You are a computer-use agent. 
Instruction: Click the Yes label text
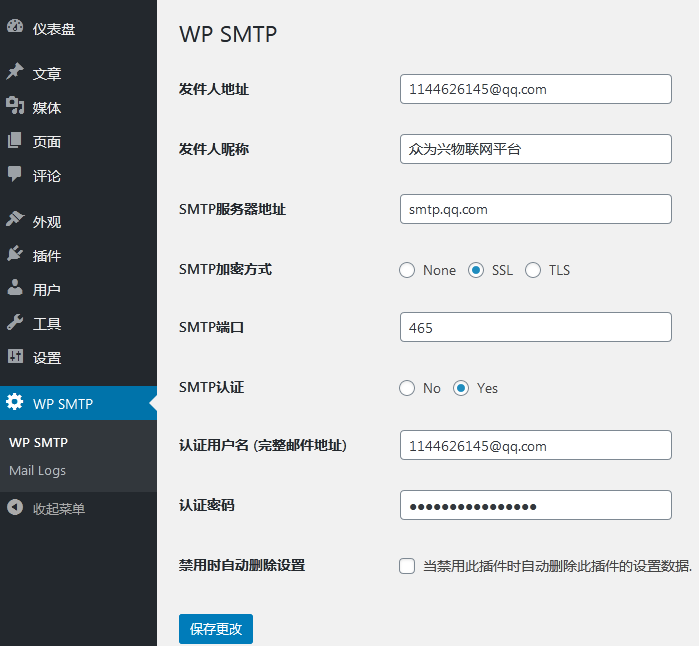point(487,388)
